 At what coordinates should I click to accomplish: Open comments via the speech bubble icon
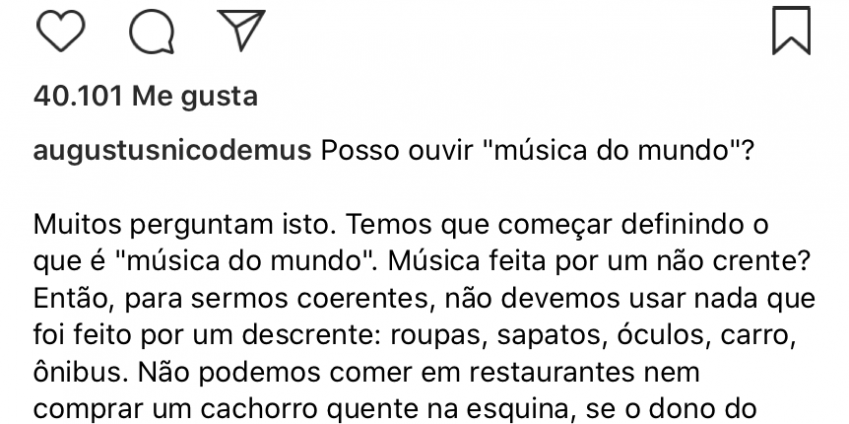[x=150, y=33]
